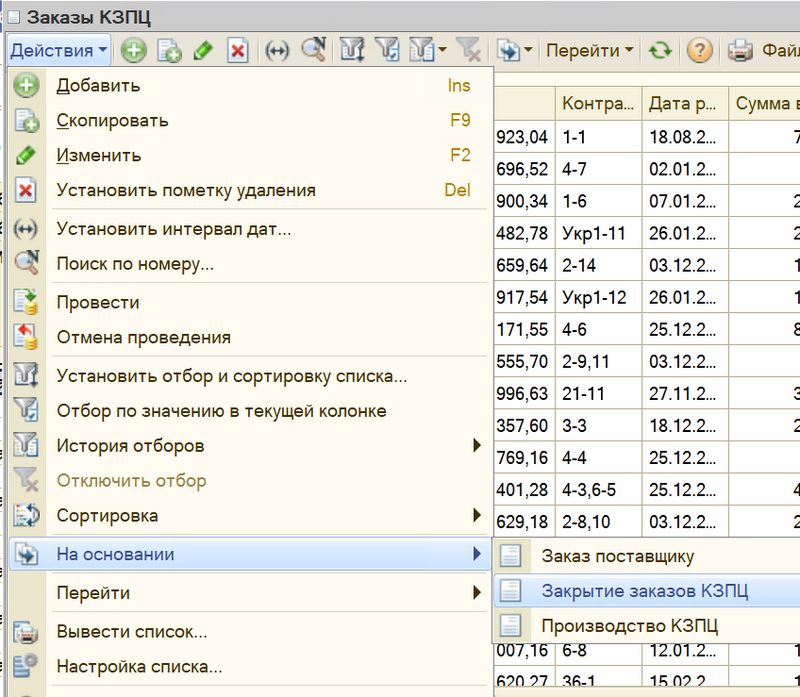Choose Установить пометку удаления
The image size is (800, 697).
(x=249, y=190)
